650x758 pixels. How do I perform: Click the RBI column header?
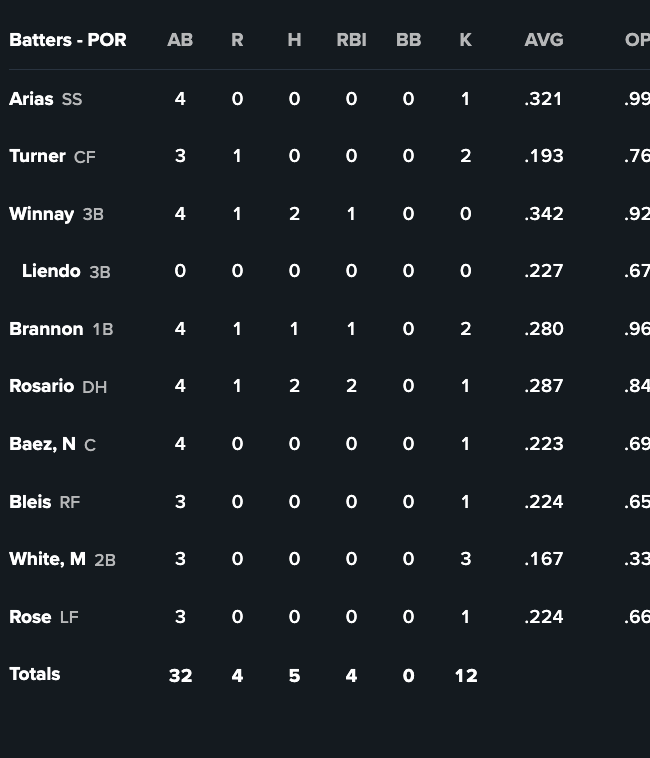[x=351, y=40]
